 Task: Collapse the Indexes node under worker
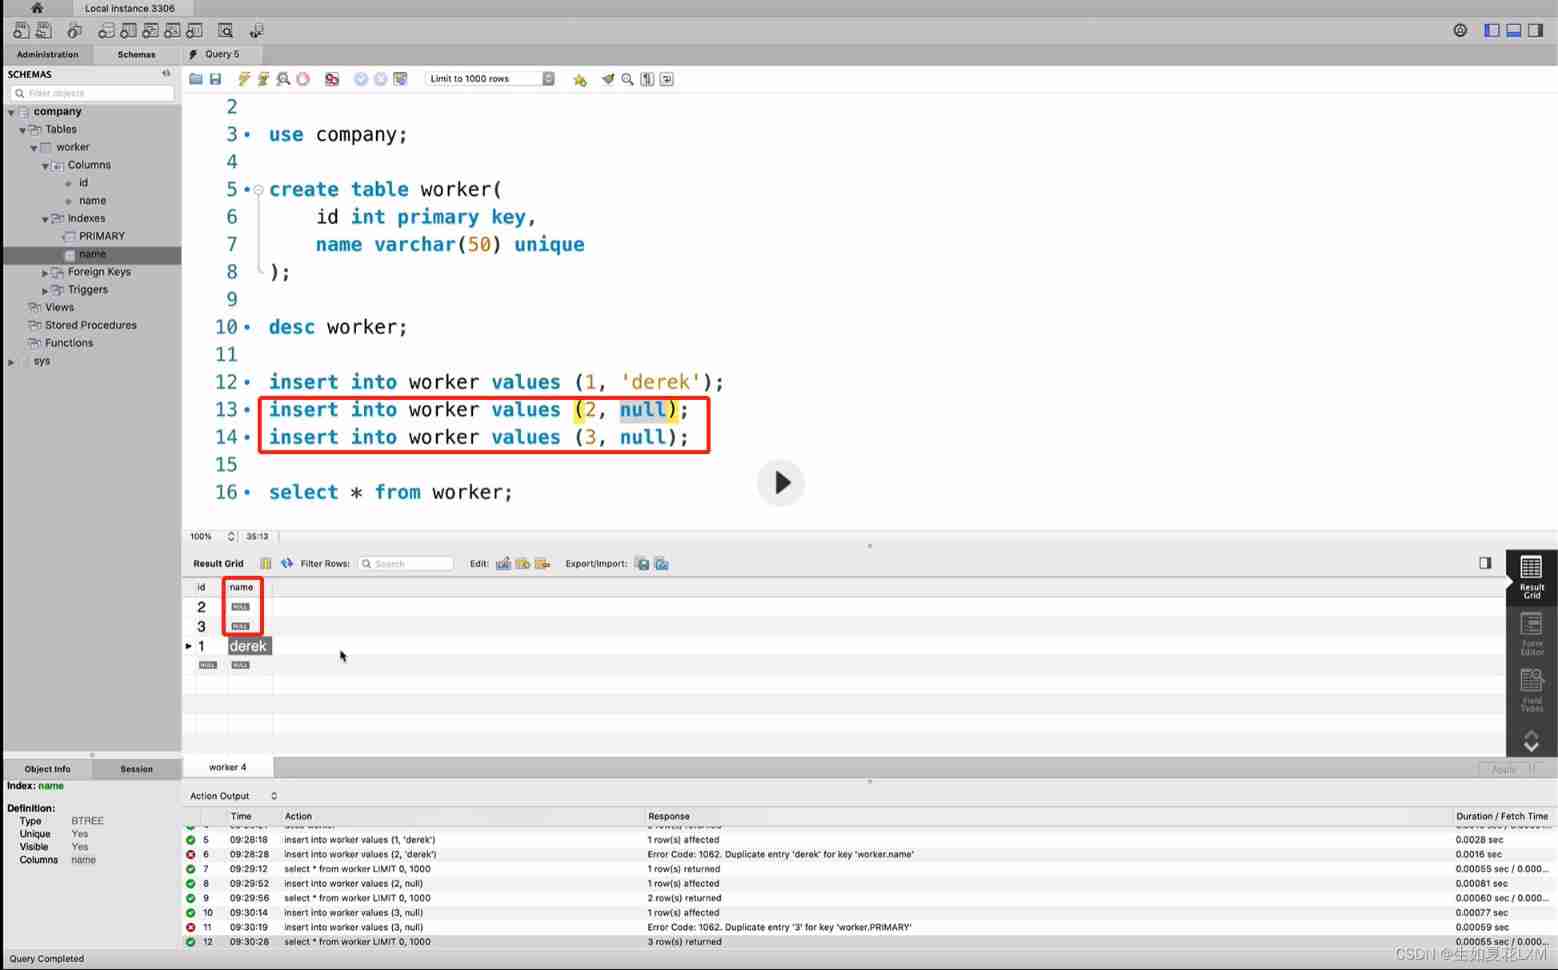tap(44, 219)
